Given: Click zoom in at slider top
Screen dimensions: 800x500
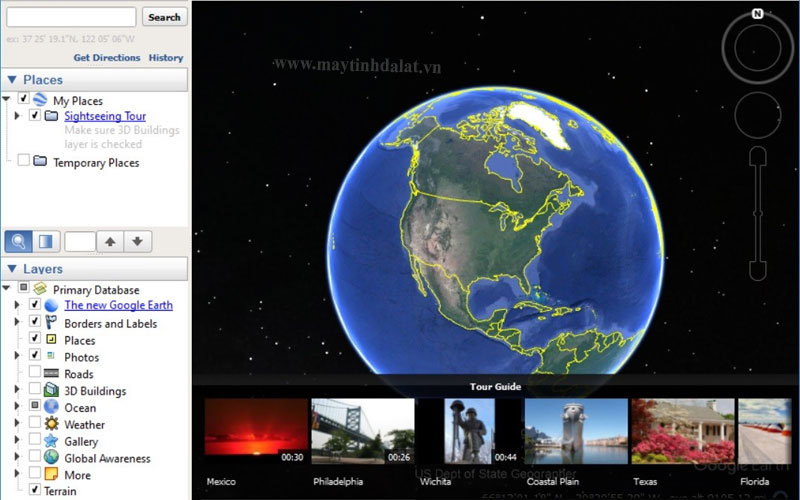Looking at the screenshot, I should (x=758, y=155).
